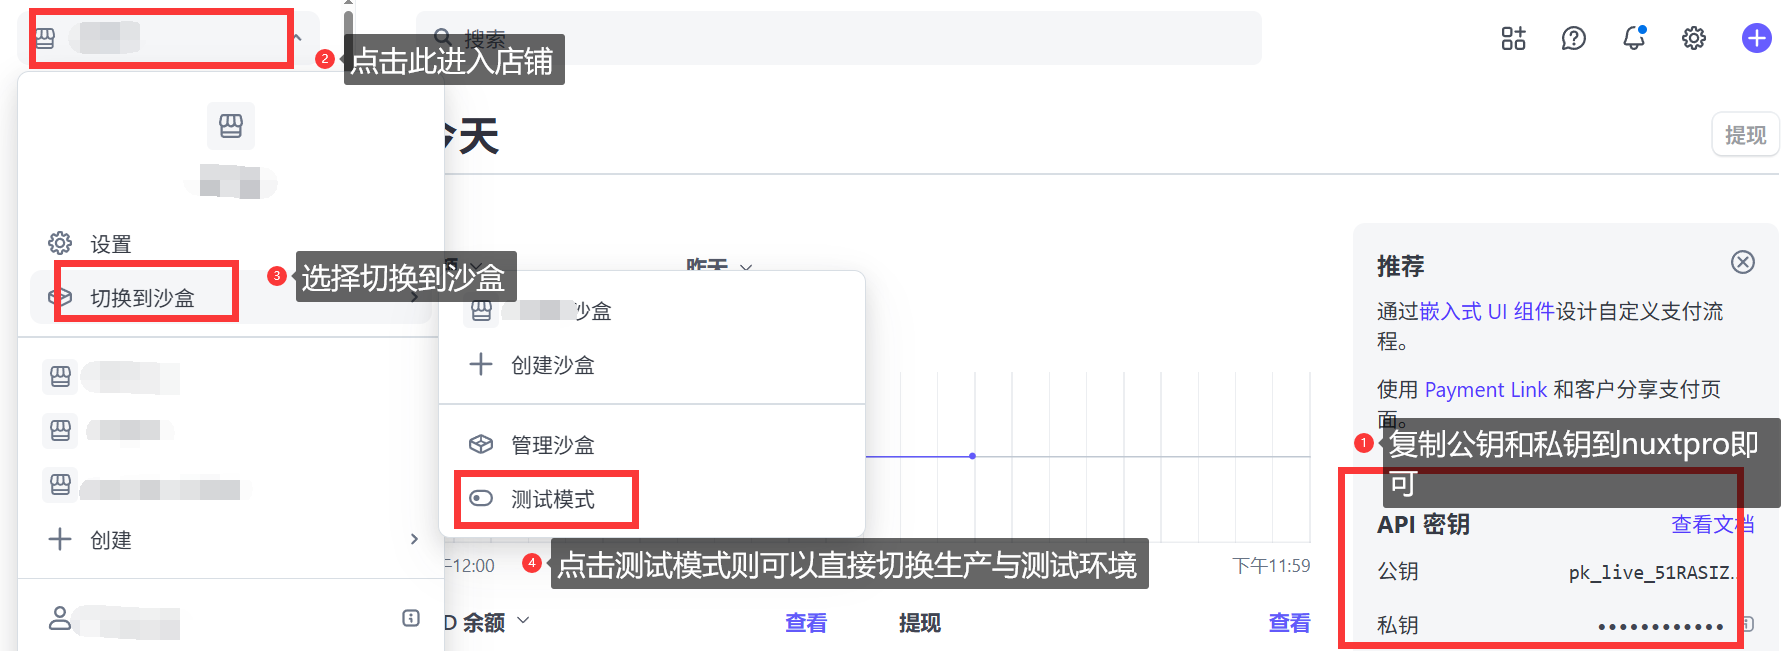This screenshot has height=651, width=1782.
Task: Open the help question mark icon
Action: (1573, 38)
